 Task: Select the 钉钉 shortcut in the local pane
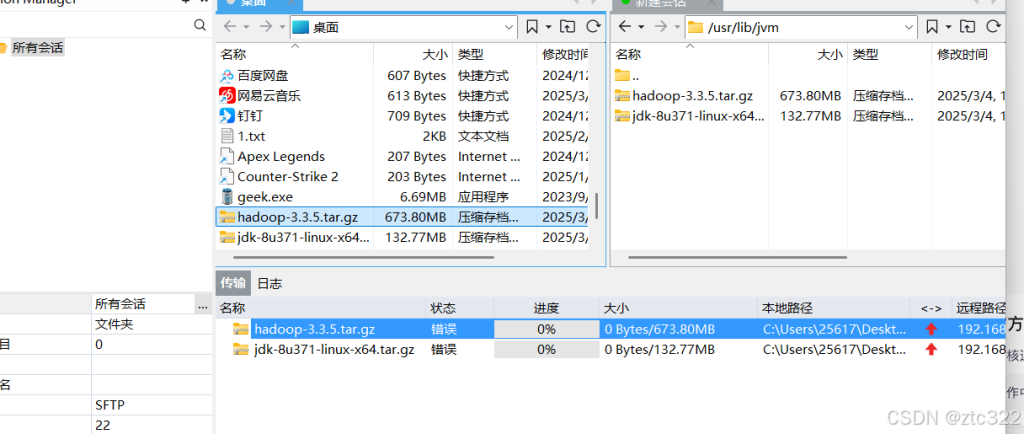pos(250,116)
